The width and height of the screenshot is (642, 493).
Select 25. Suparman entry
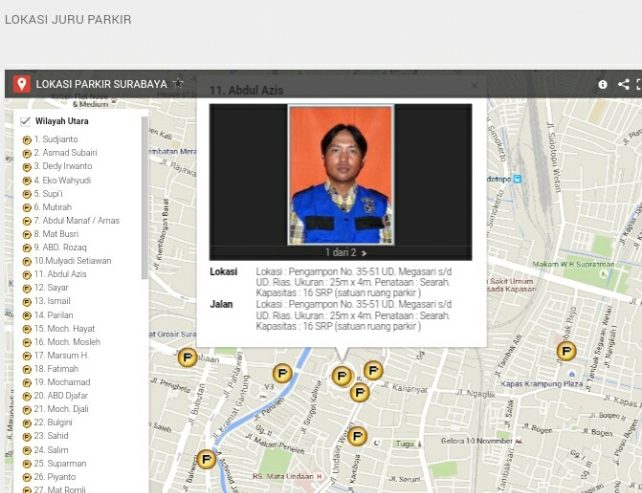(x=60, y=464)
